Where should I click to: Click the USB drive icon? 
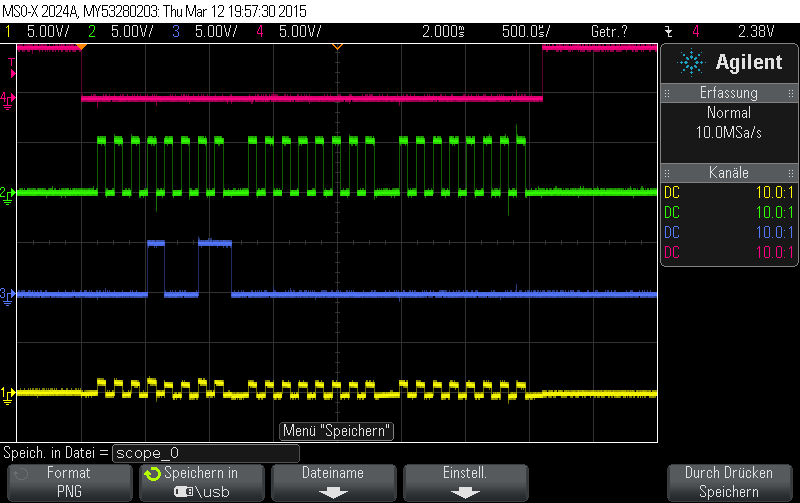(x=184, y=492)
